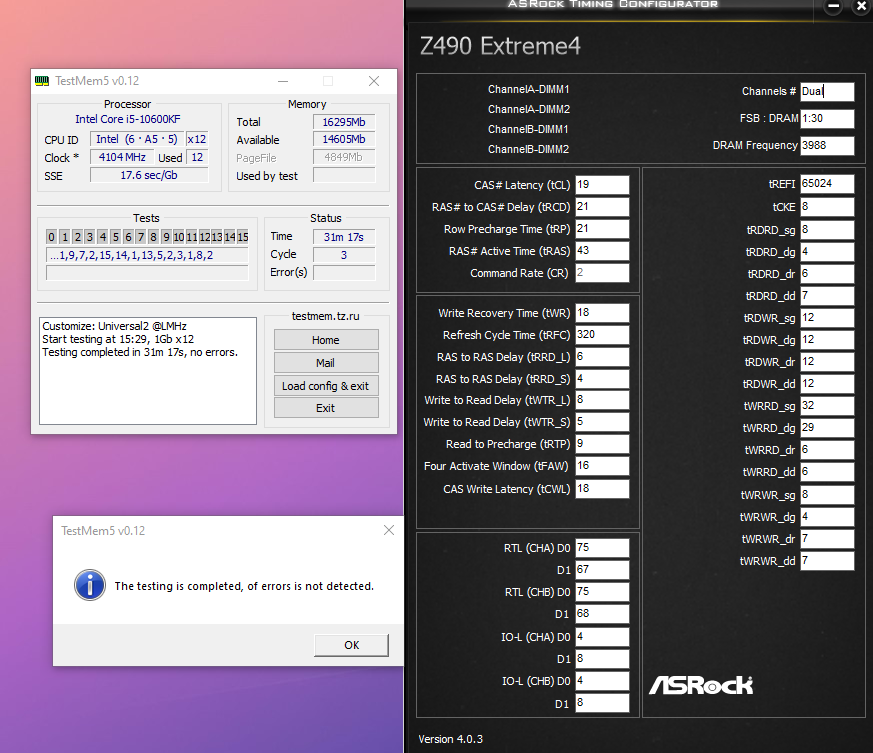The height and width of the screenshot is (753, 873).
Task: Click the tRDWR_sg field
Action: point(827,317)
